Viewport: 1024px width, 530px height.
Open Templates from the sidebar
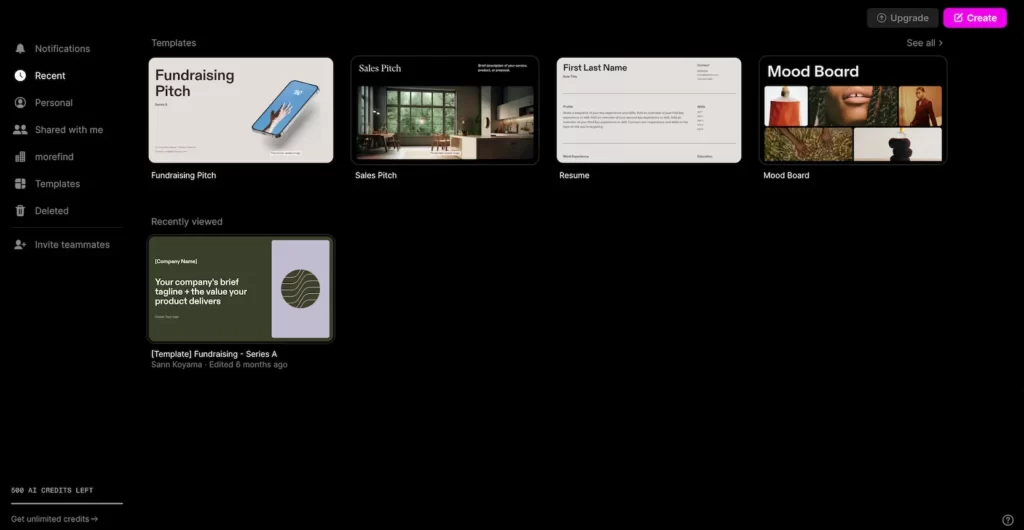coord(57,184)
